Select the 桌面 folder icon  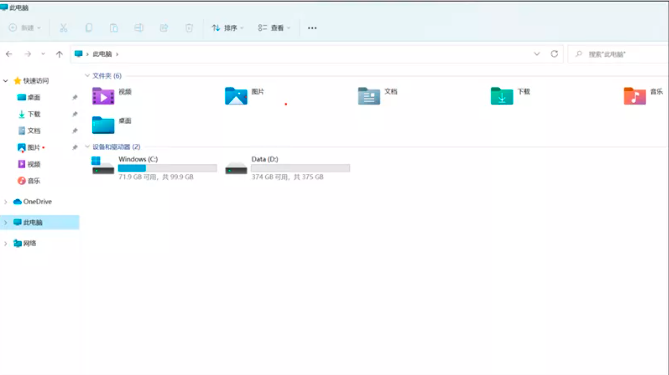[103, 125]
